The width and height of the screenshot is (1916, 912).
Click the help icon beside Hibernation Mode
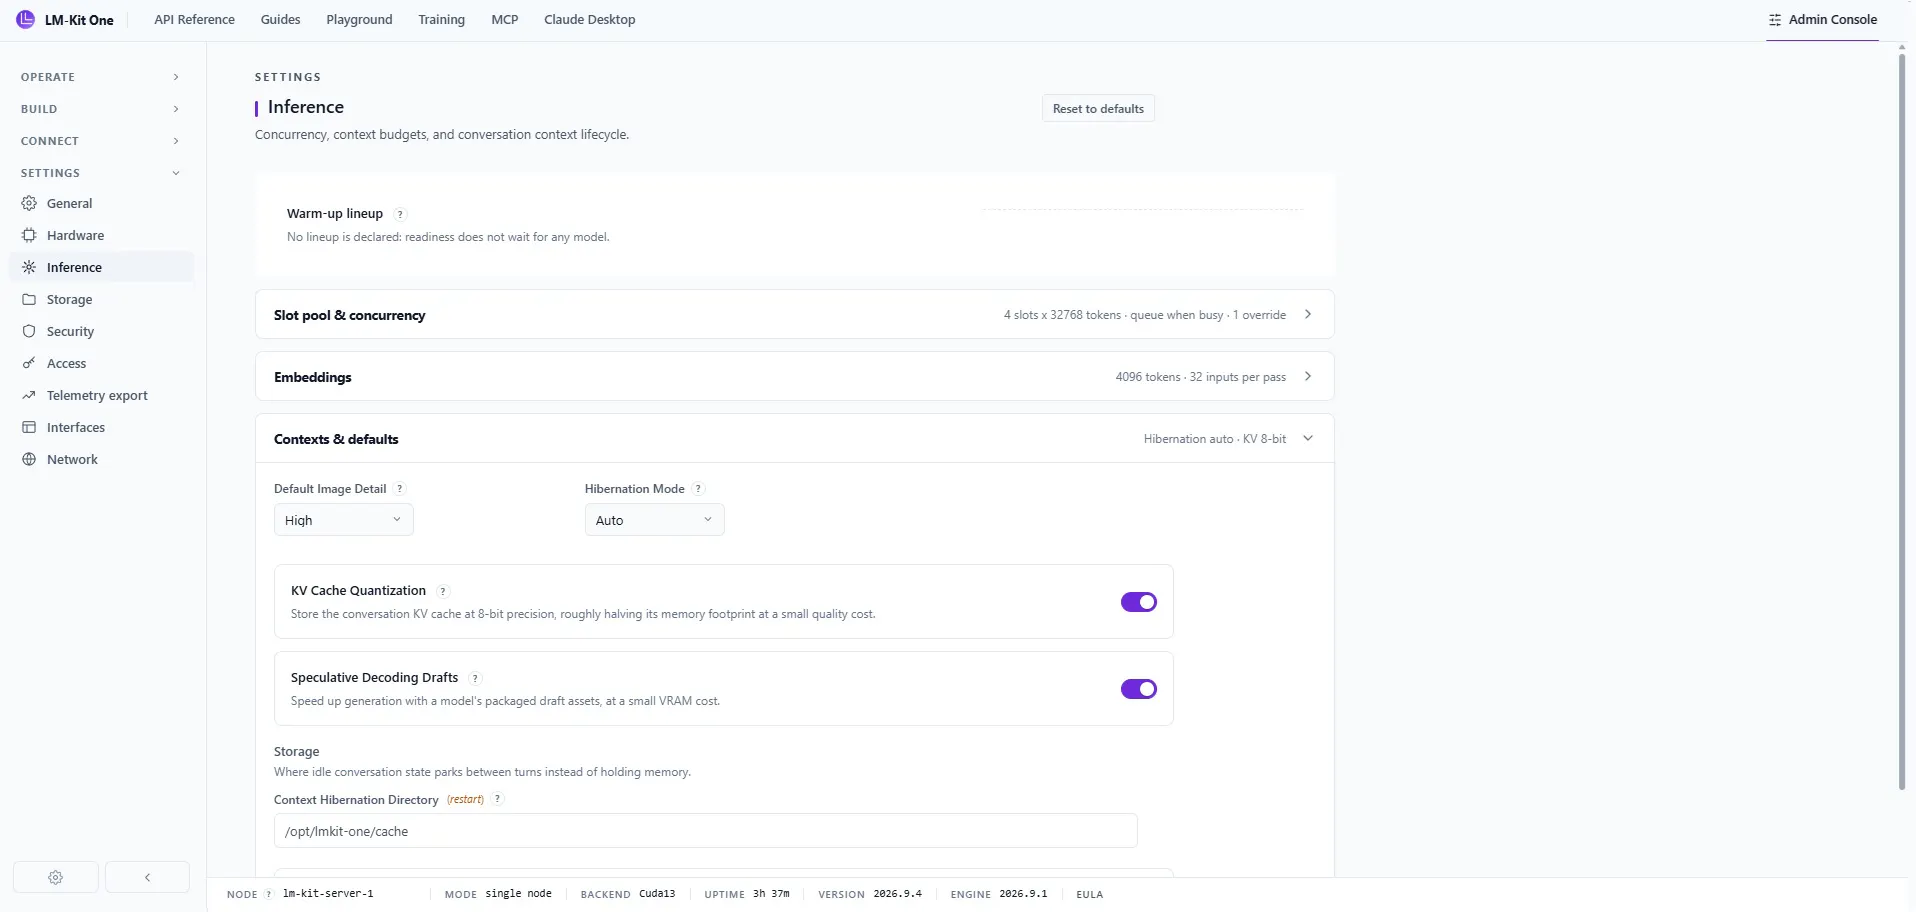coord(698,489)
